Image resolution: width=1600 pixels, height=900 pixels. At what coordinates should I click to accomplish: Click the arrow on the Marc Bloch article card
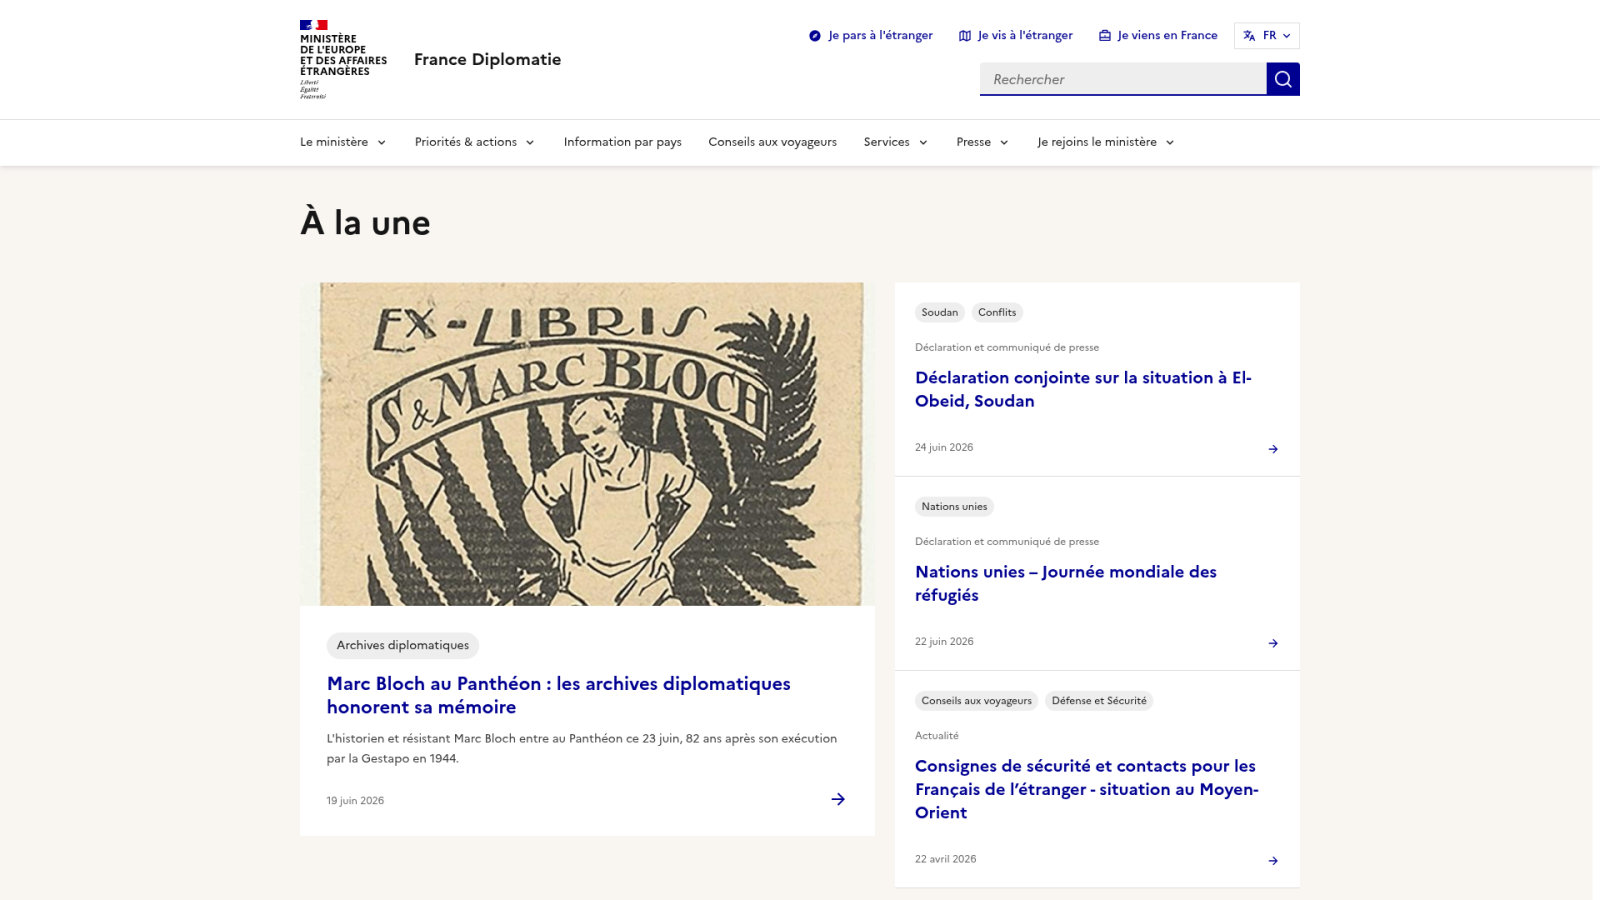click(x=838, y=799)
